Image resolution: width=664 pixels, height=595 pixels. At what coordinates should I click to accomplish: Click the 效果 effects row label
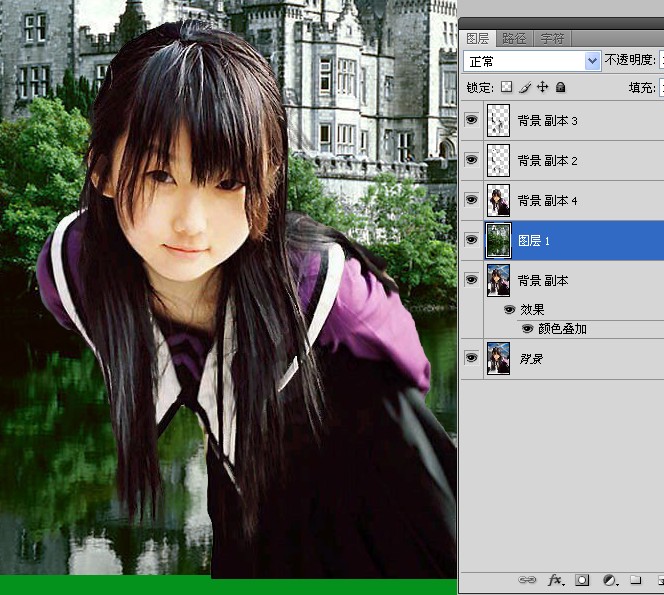(532, 310)
